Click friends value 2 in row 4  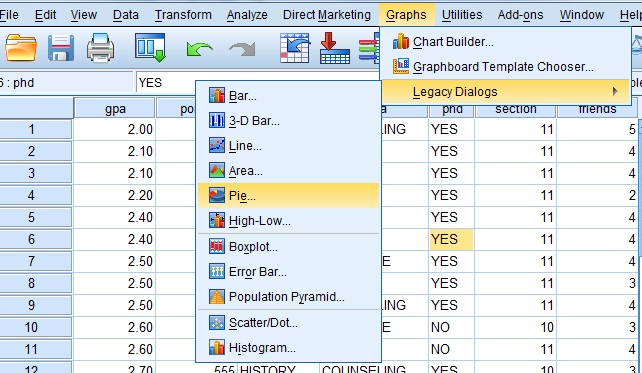click(597, 195)
